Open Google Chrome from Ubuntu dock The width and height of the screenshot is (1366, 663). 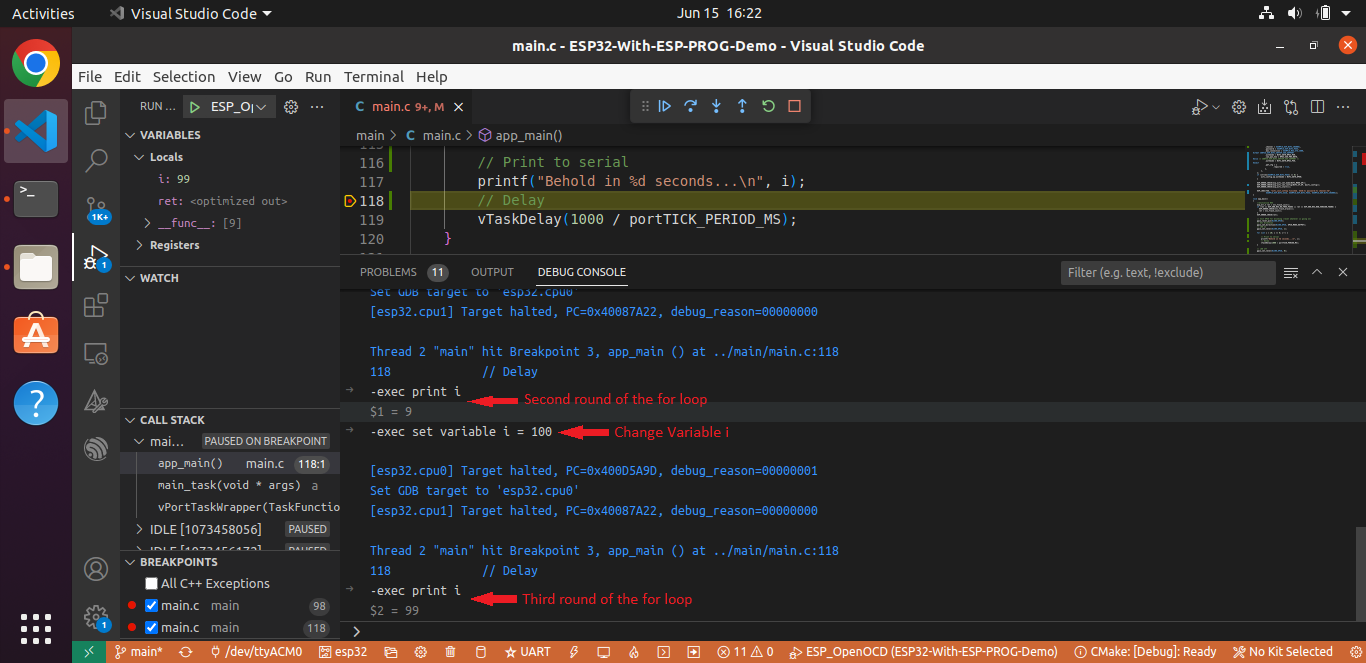[36, 64]
